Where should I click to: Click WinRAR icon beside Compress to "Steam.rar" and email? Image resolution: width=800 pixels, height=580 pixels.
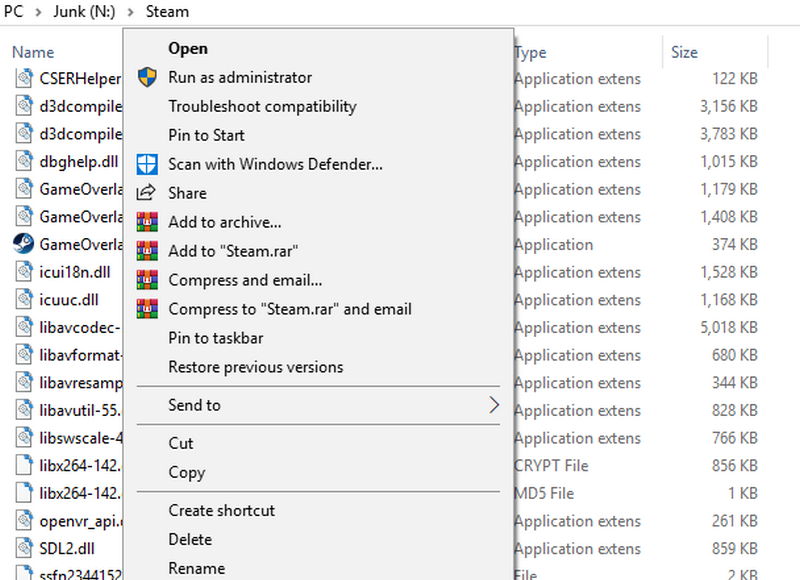coord(147,309)
